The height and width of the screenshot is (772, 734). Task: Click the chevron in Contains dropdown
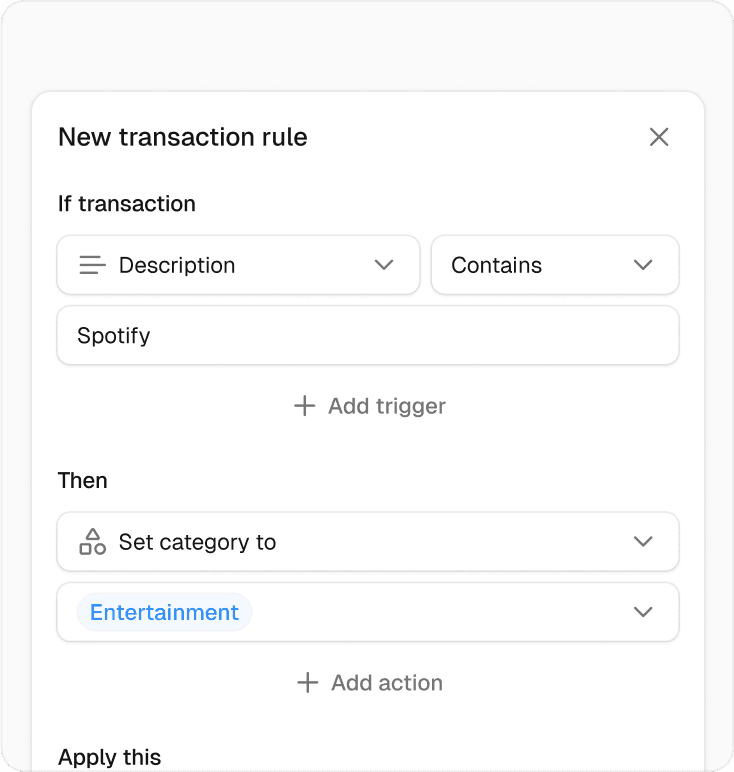tap(643, 265)
